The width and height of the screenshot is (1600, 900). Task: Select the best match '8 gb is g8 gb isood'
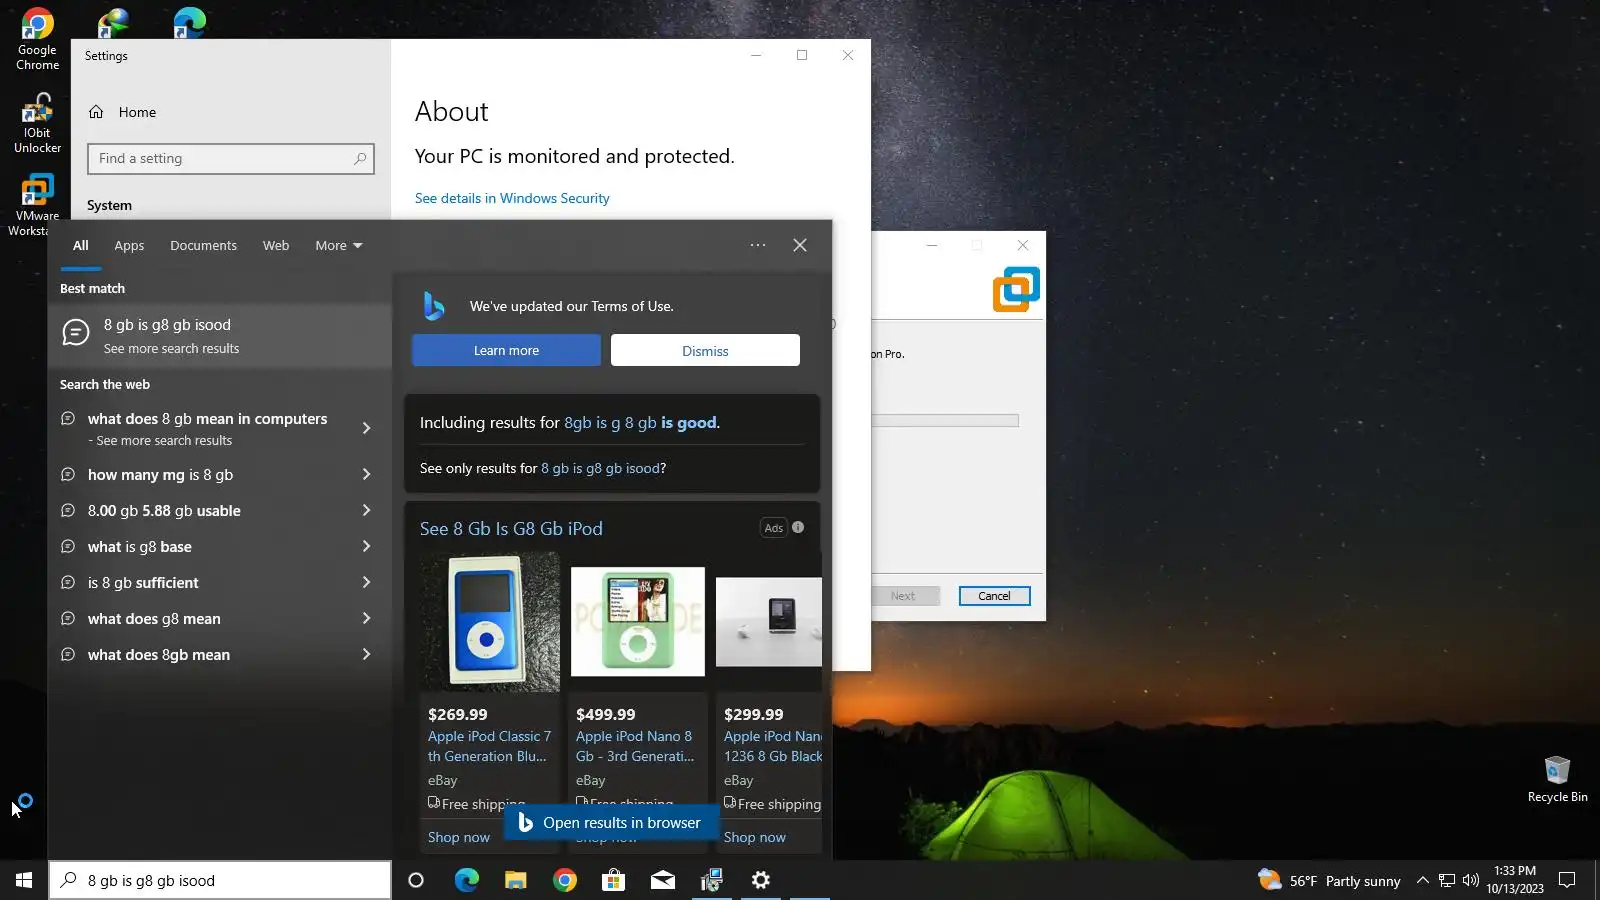(220, 336)
